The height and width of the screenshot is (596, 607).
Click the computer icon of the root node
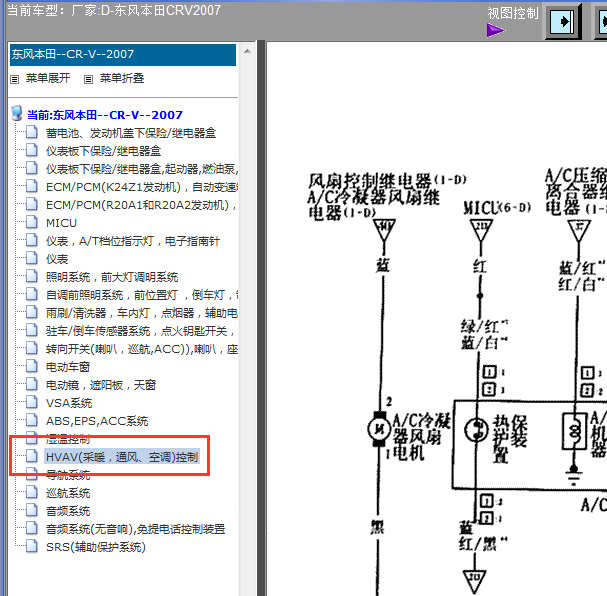(x=17, y=113)
